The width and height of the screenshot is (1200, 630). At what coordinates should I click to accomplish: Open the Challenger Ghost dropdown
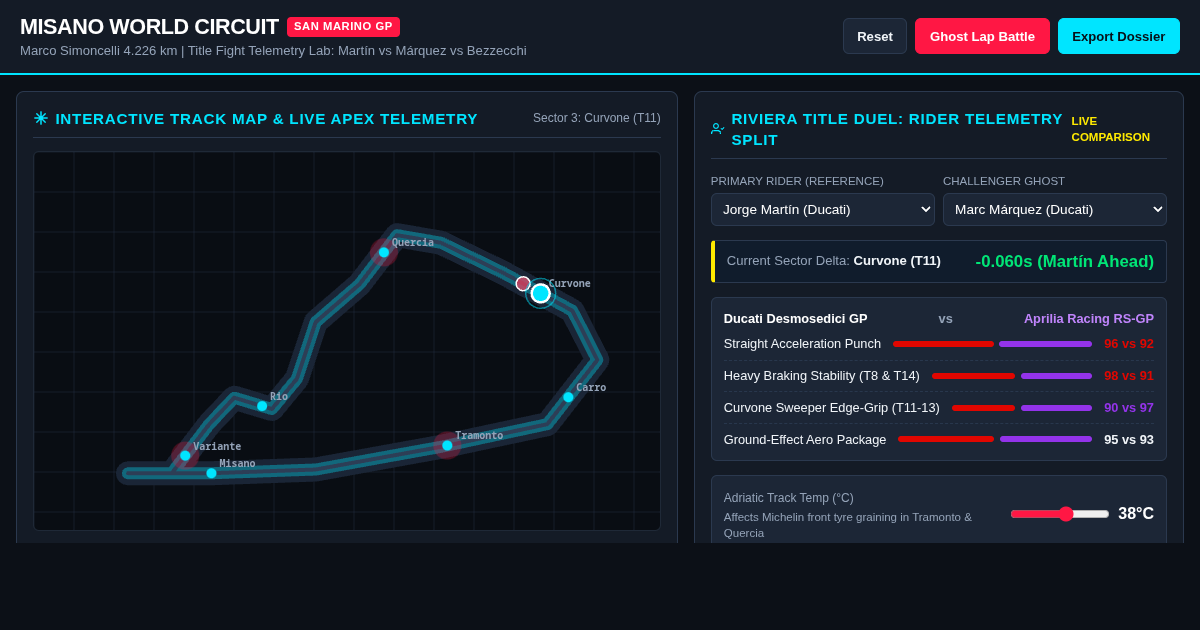tap(1055, 209)
